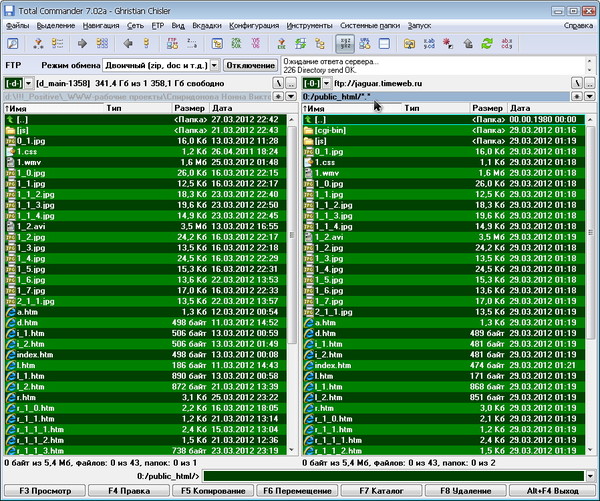
Task: Click the Alt+F4 Выход button
Action: click(553, 491)
